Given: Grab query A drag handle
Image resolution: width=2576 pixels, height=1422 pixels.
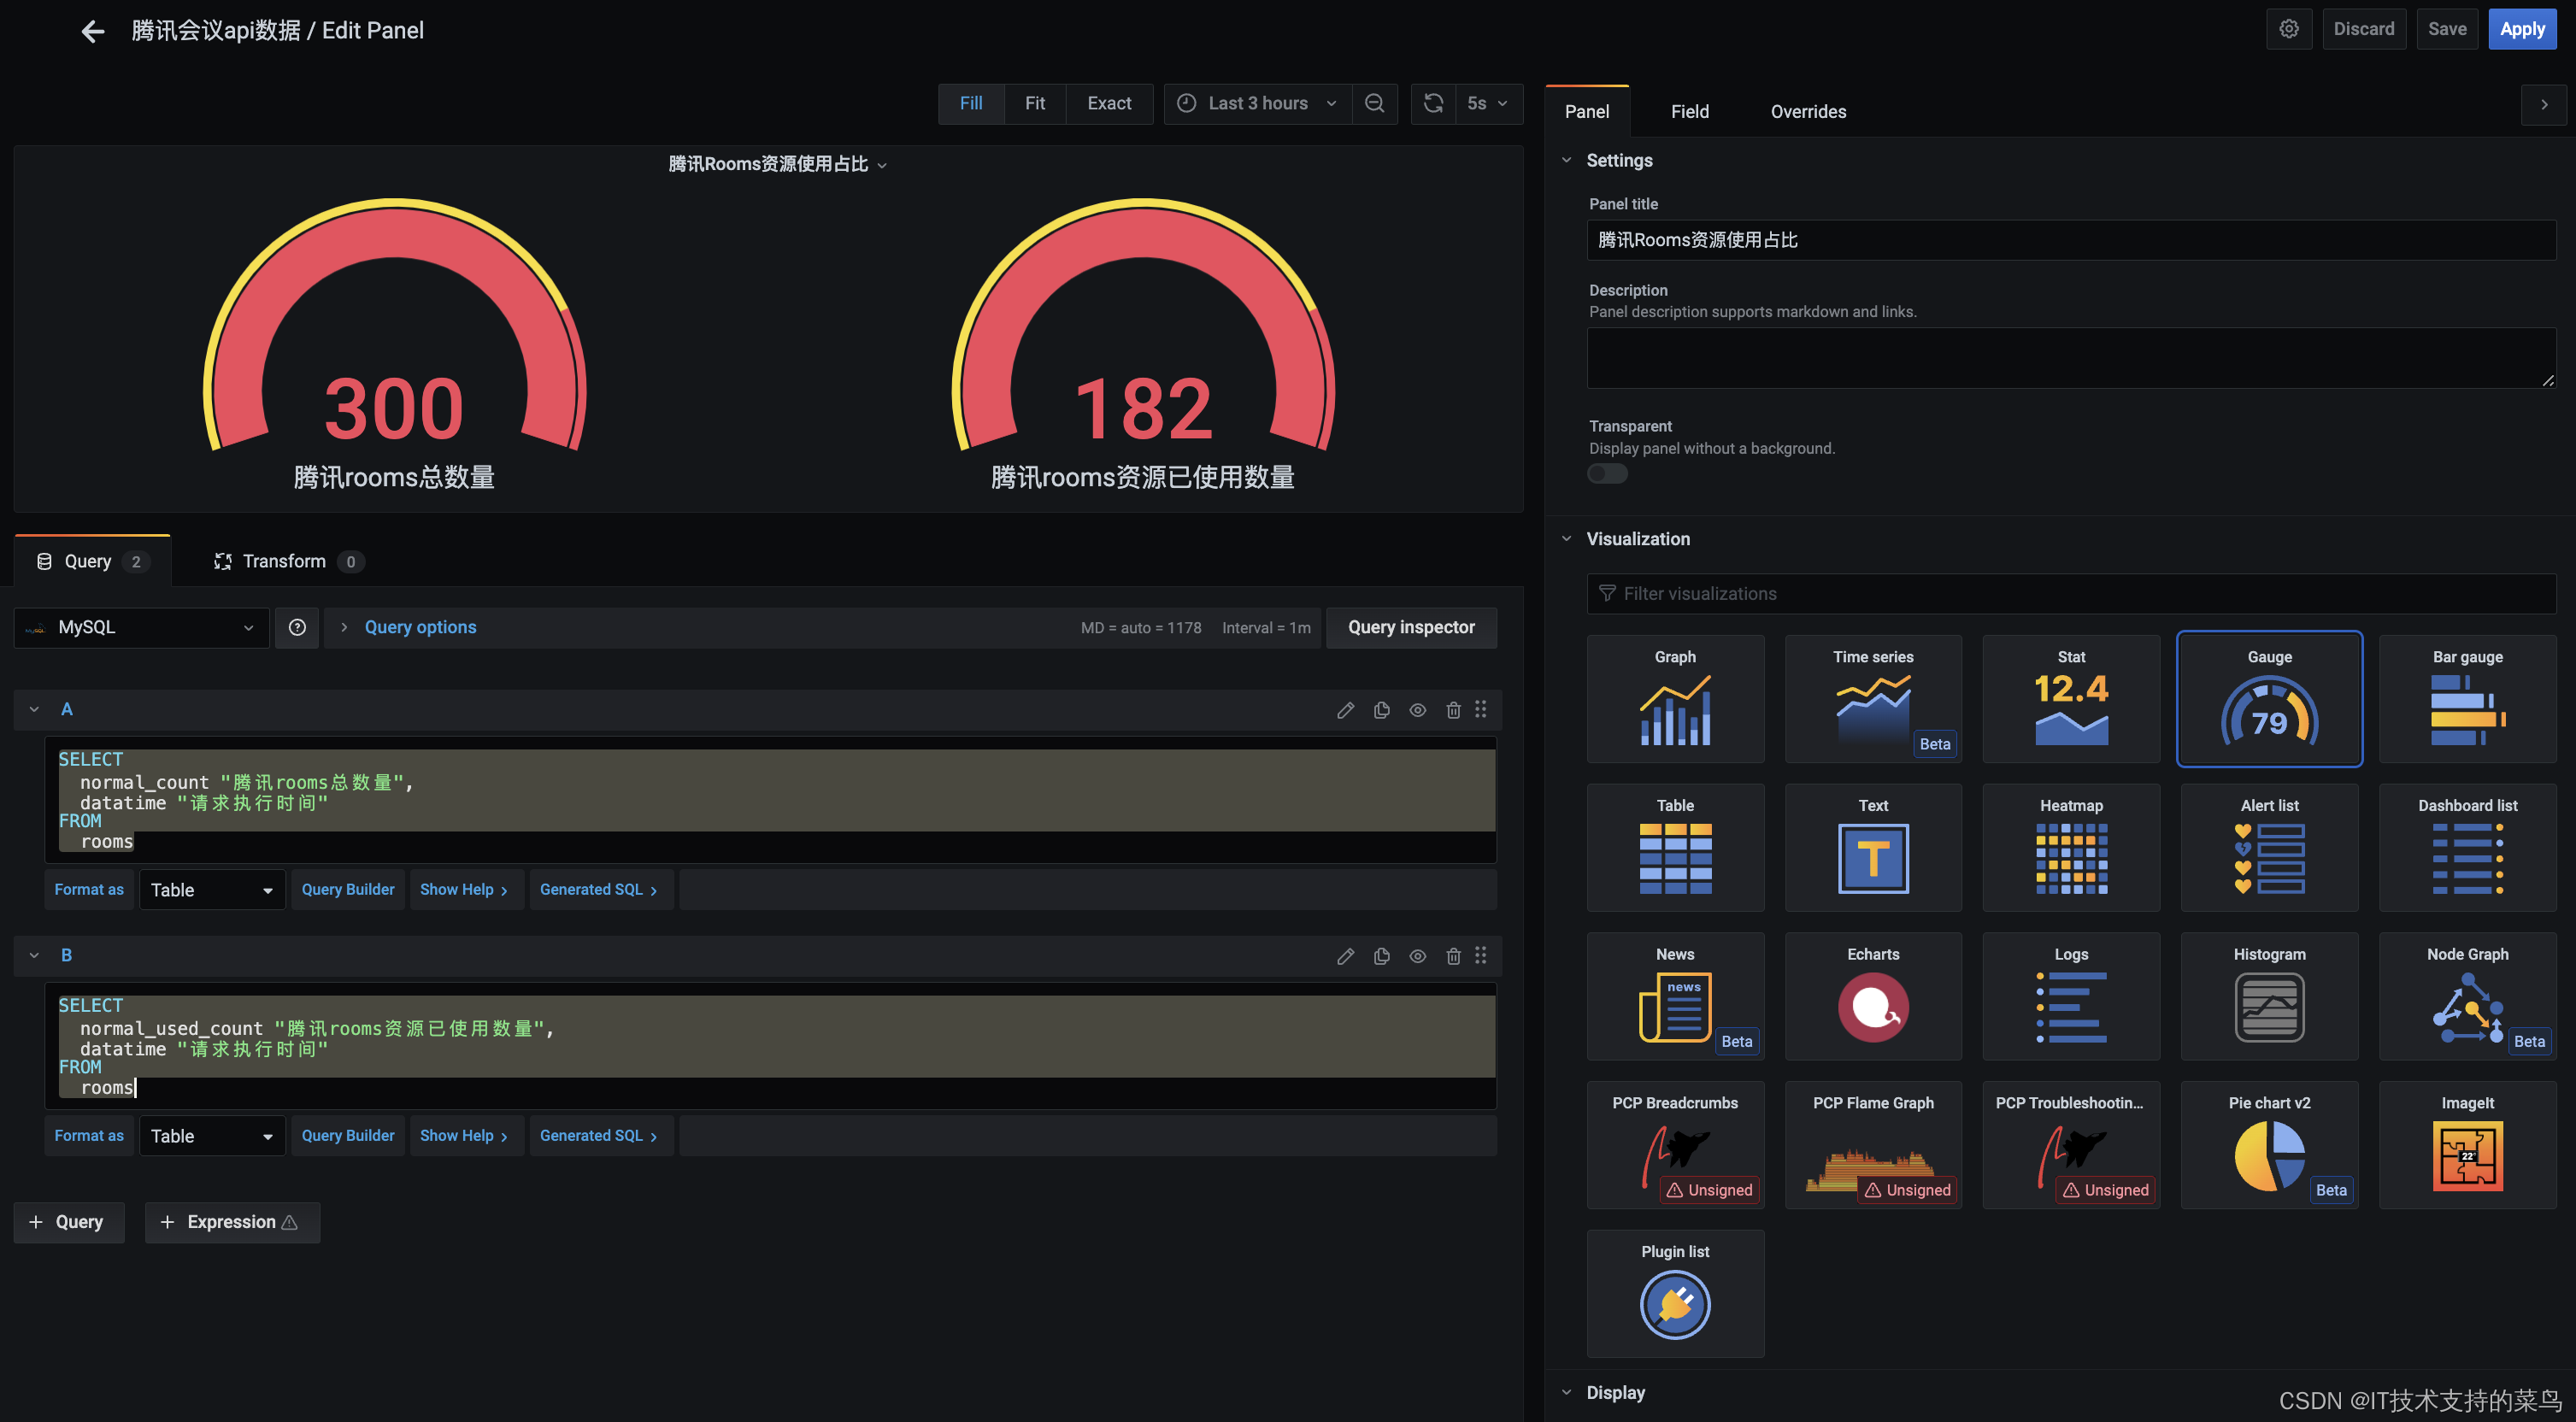Looking at the screenshot, I should tap(1480, 709).
